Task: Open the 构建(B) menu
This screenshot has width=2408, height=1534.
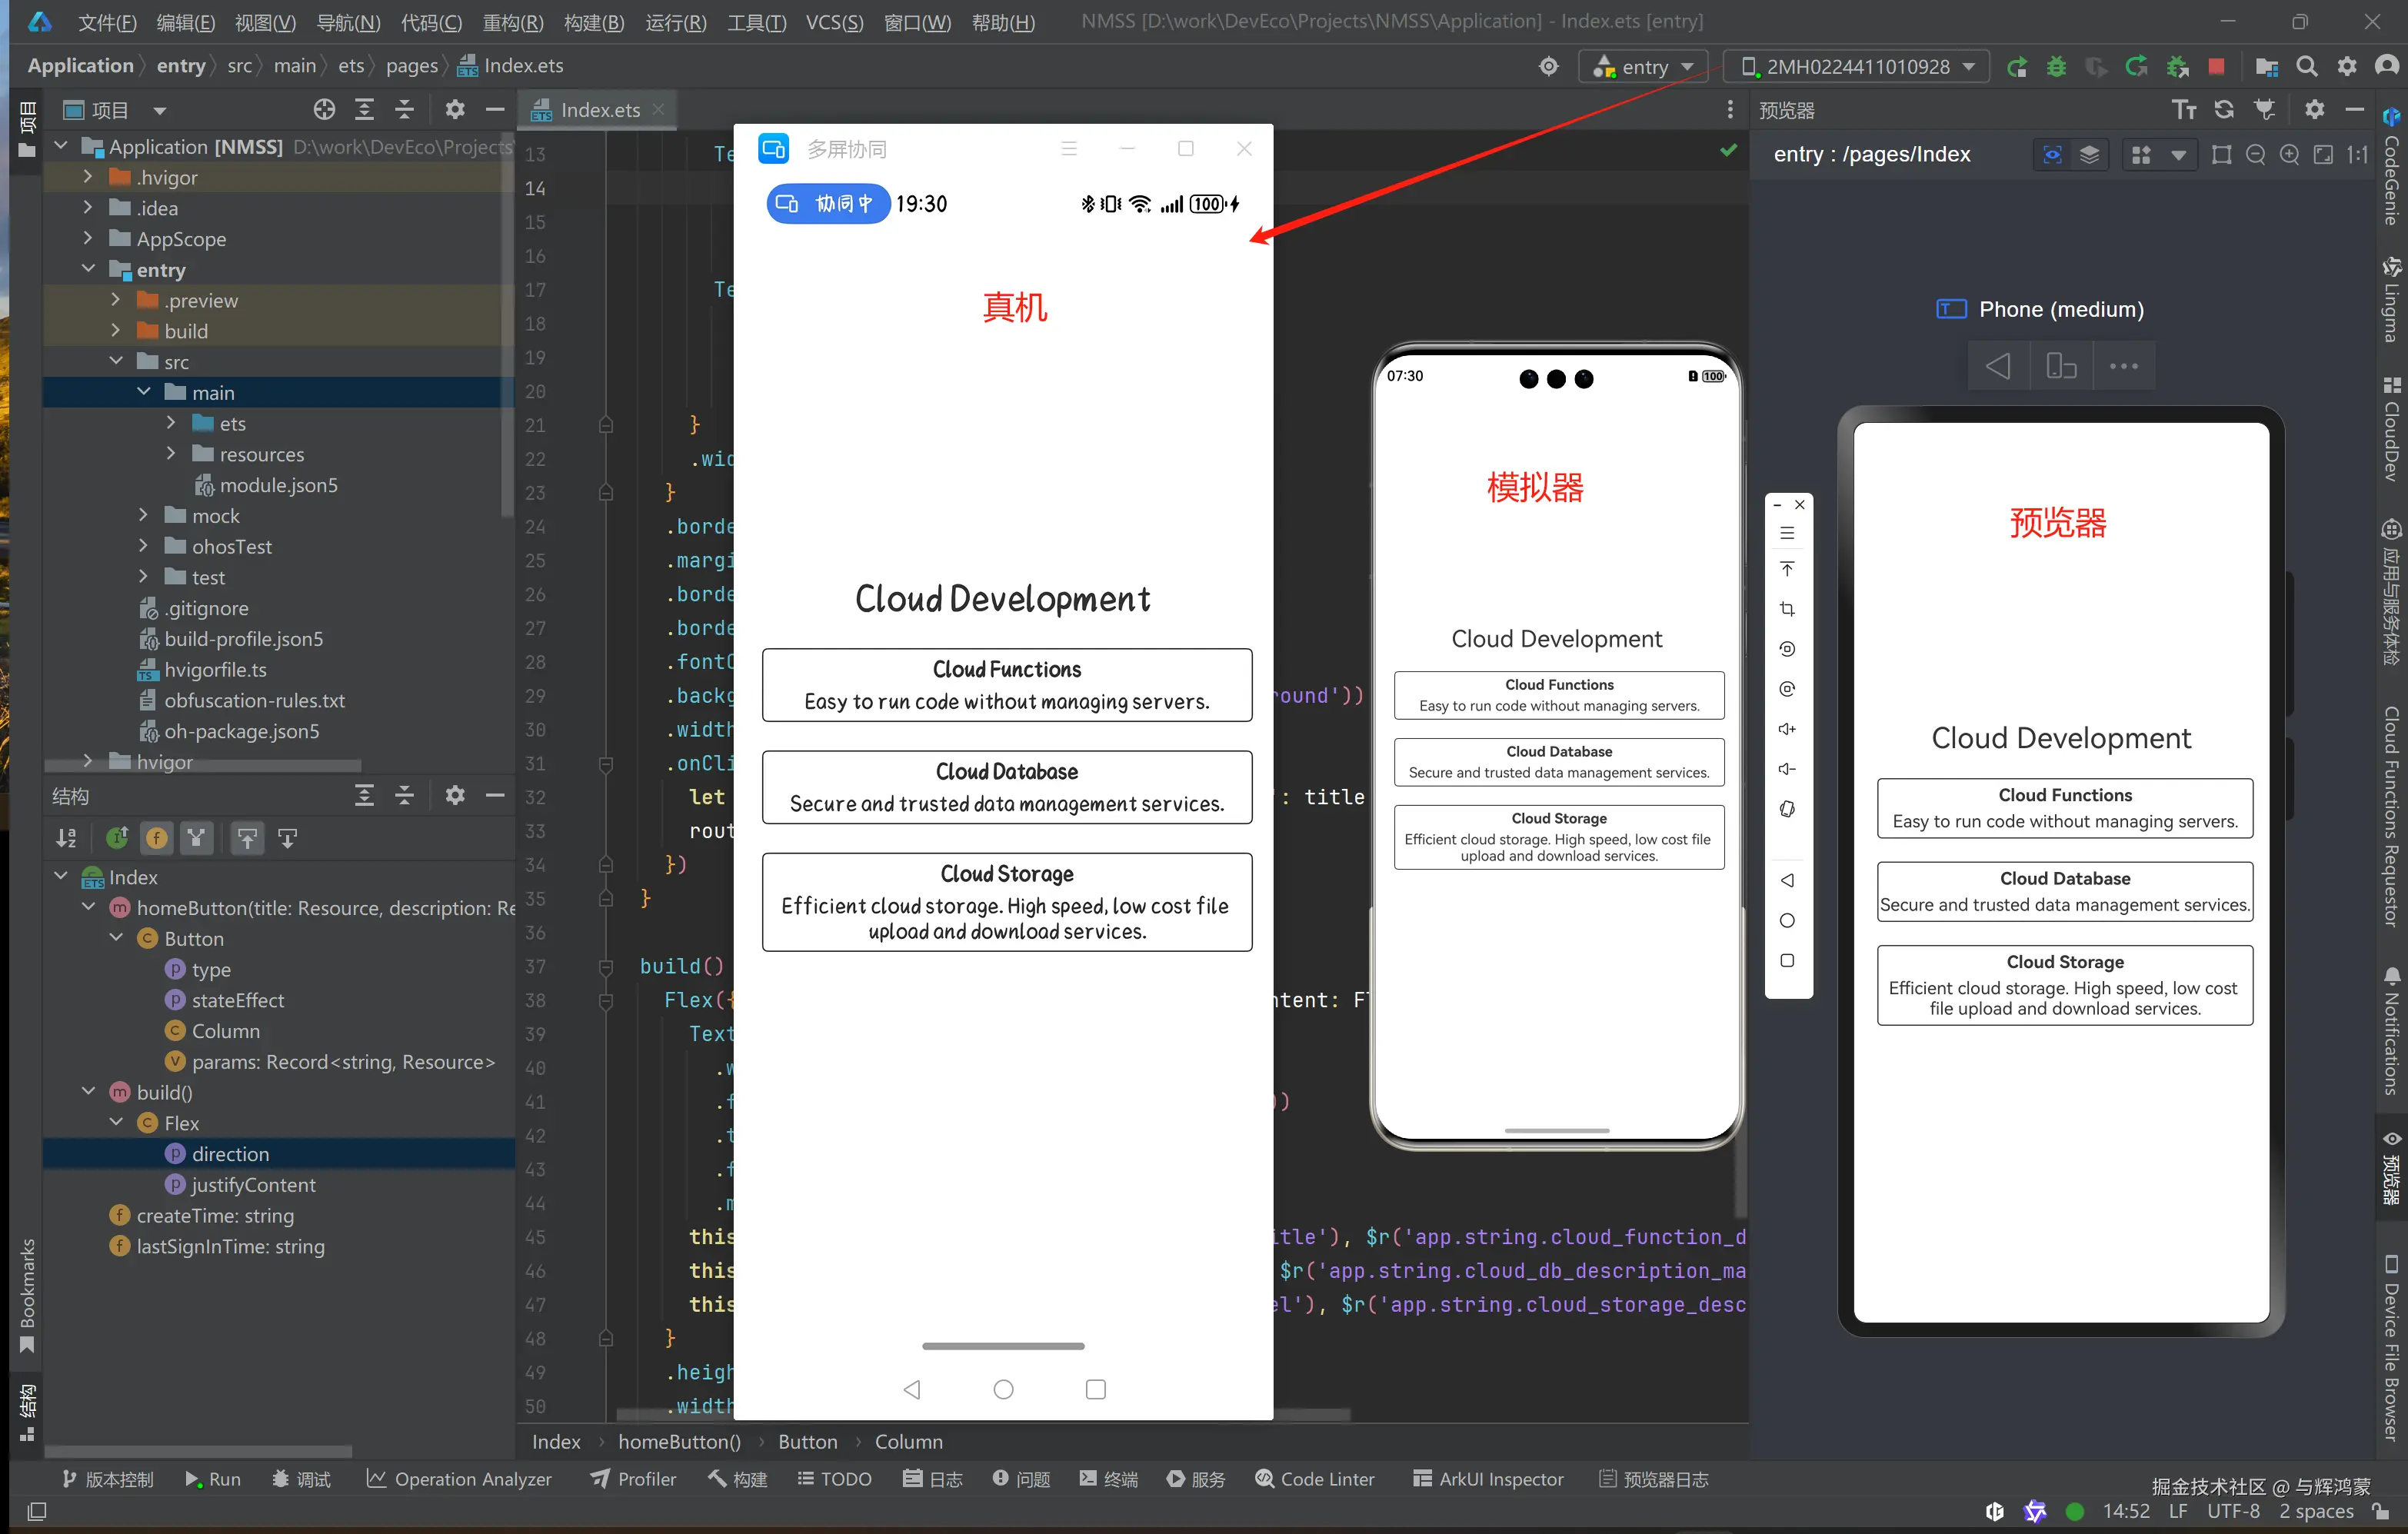Action: [x=593, y=22]
